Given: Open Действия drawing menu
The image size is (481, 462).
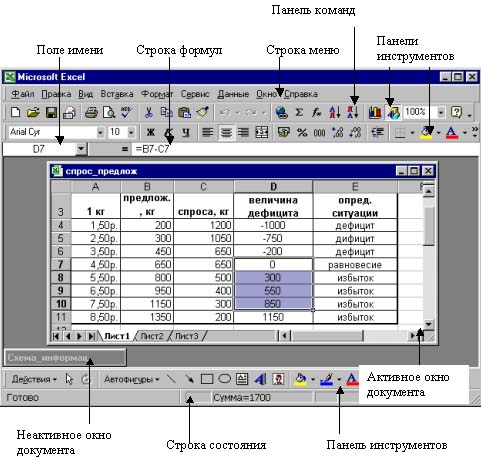Looking at the screenshot, I should click(x=34, y=379).
